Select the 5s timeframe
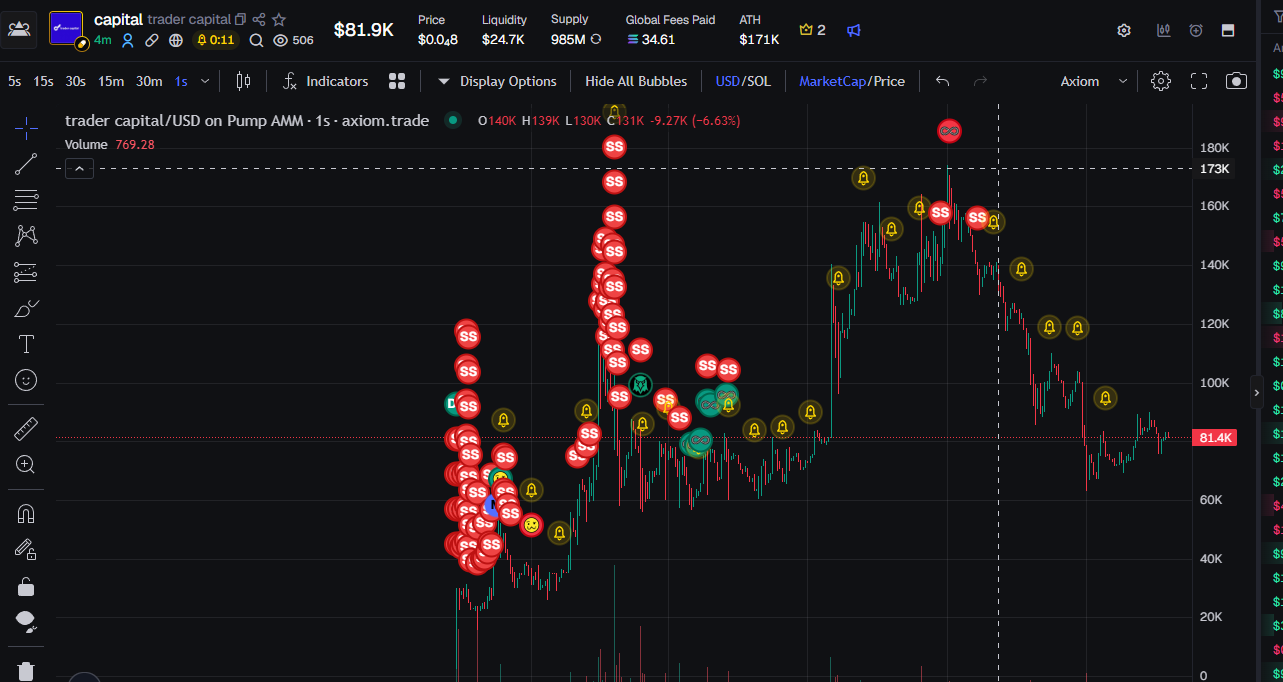Image resolution: width=1283 pixels, height=682 pixels. 14,81
